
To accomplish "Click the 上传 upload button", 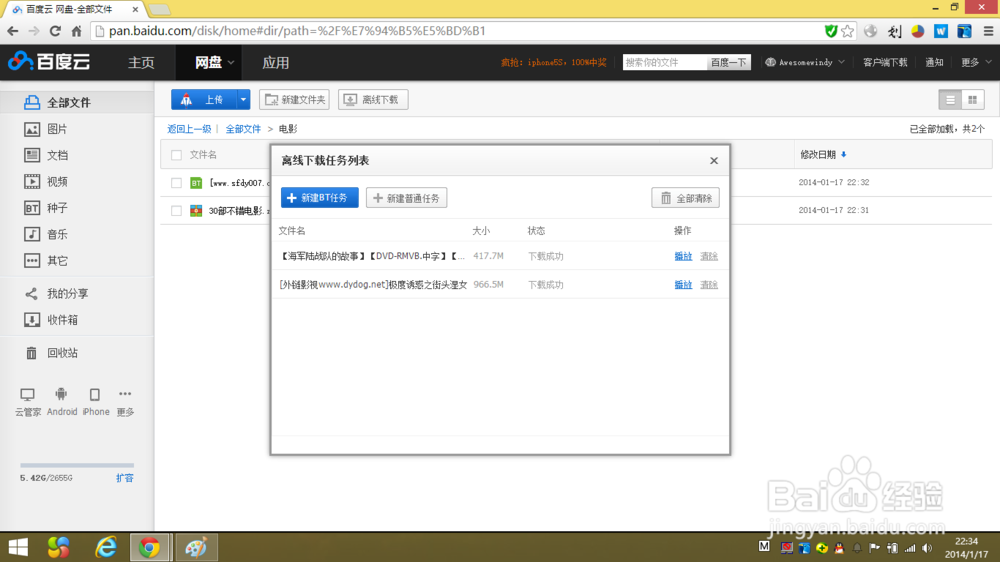I will (x=204, y=100).
